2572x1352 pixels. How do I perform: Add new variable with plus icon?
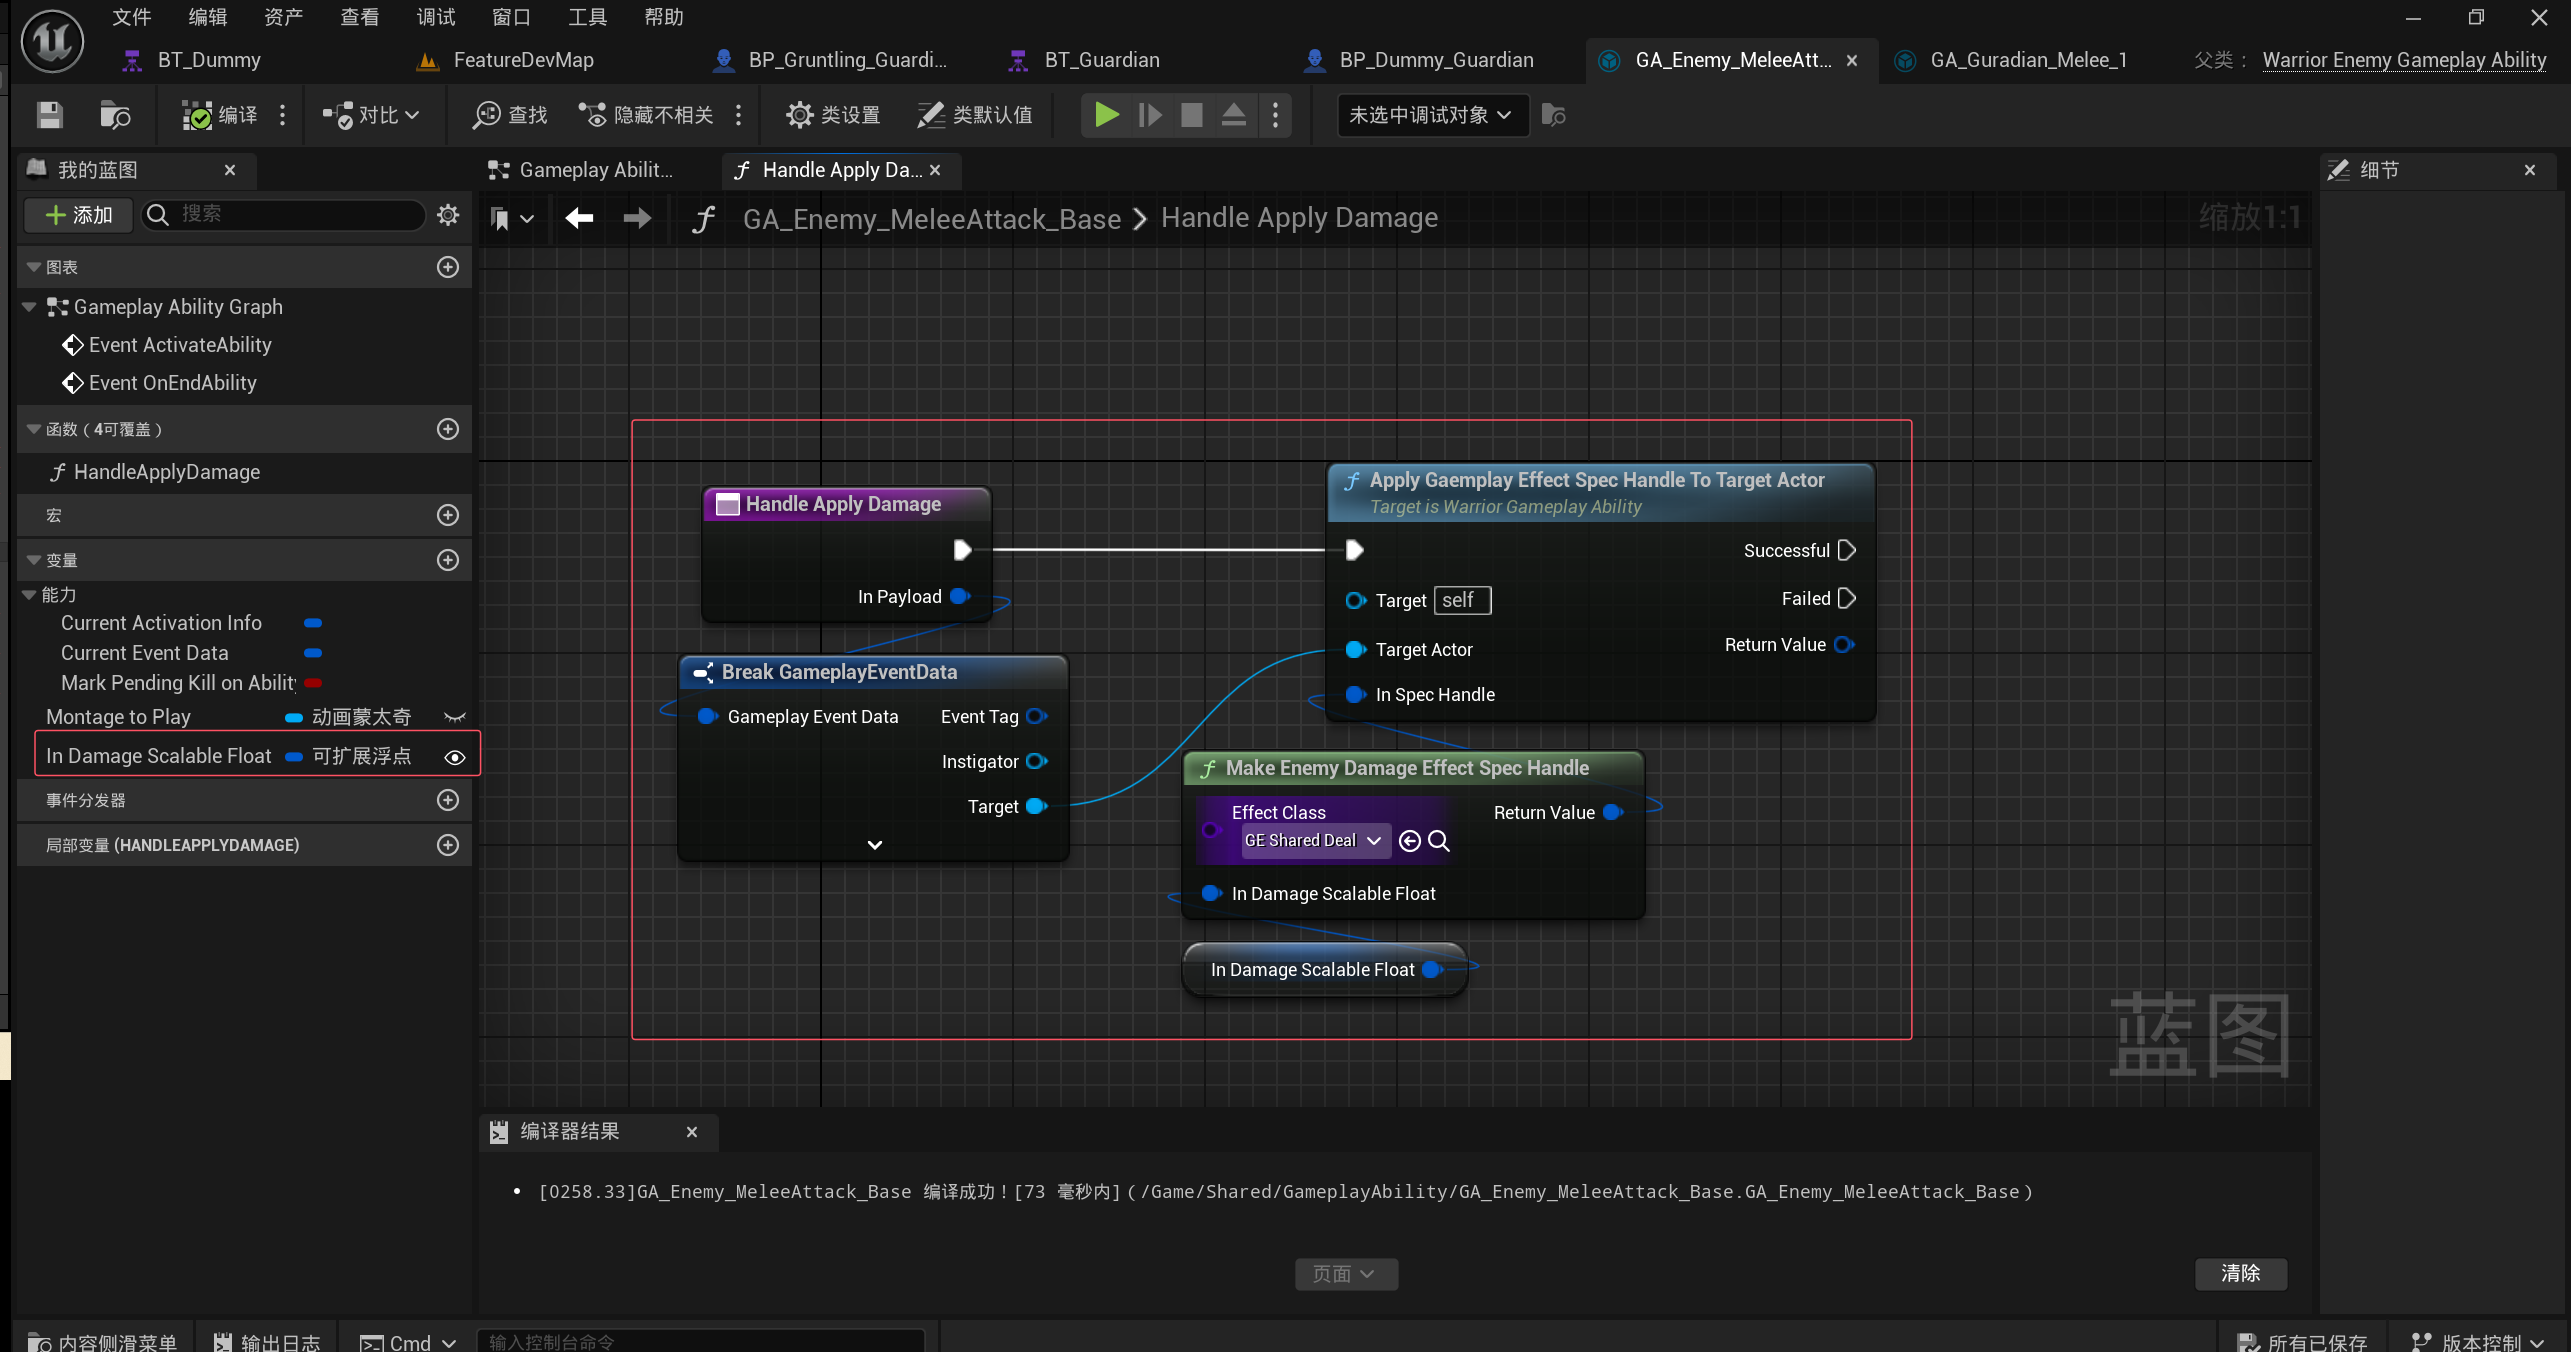[448, 560]
